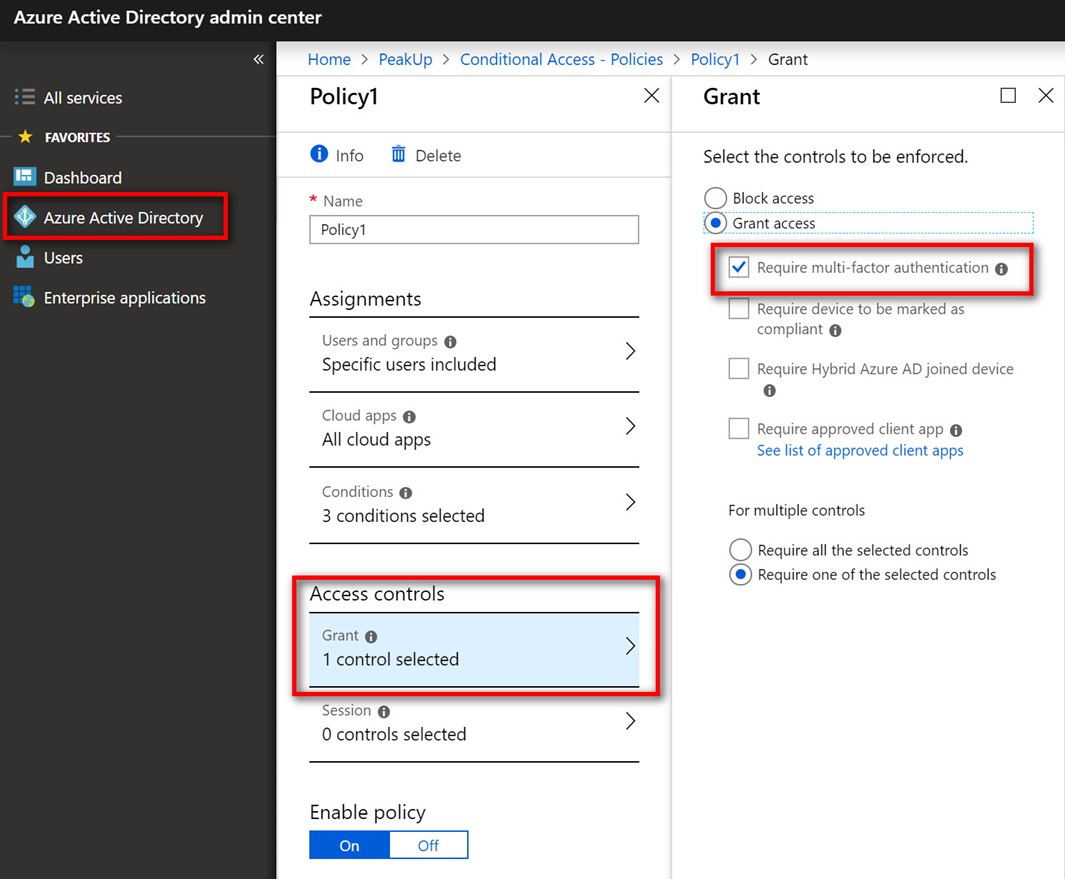Close the Grant blade
Viewport: 1065px width, 879px height.
click(1046, 96)
